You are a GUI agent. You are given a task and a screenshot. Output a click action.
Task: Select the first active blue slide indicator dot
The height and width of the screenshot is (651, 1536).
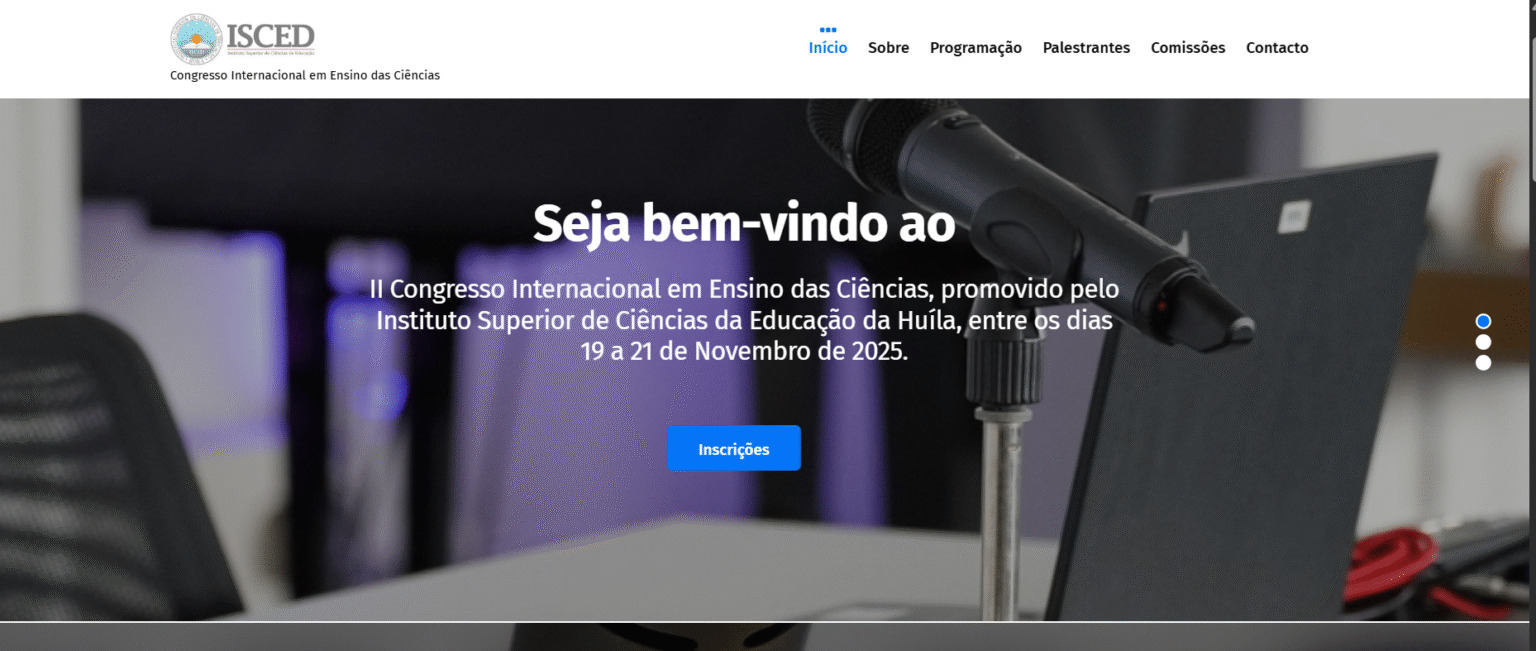(1483, 321)
